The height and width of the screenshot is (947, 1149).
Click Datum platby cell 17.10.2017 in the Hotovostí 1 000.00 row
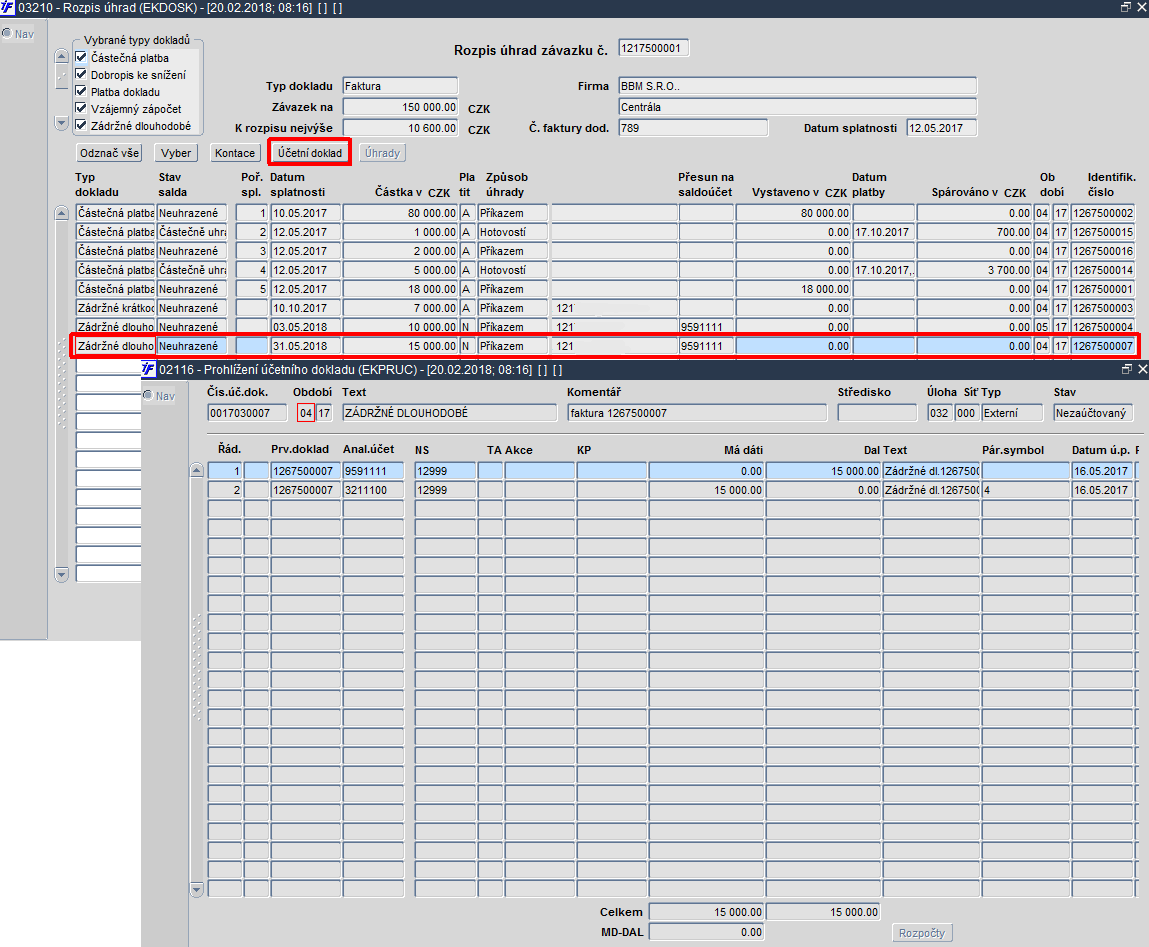point(884,232)
